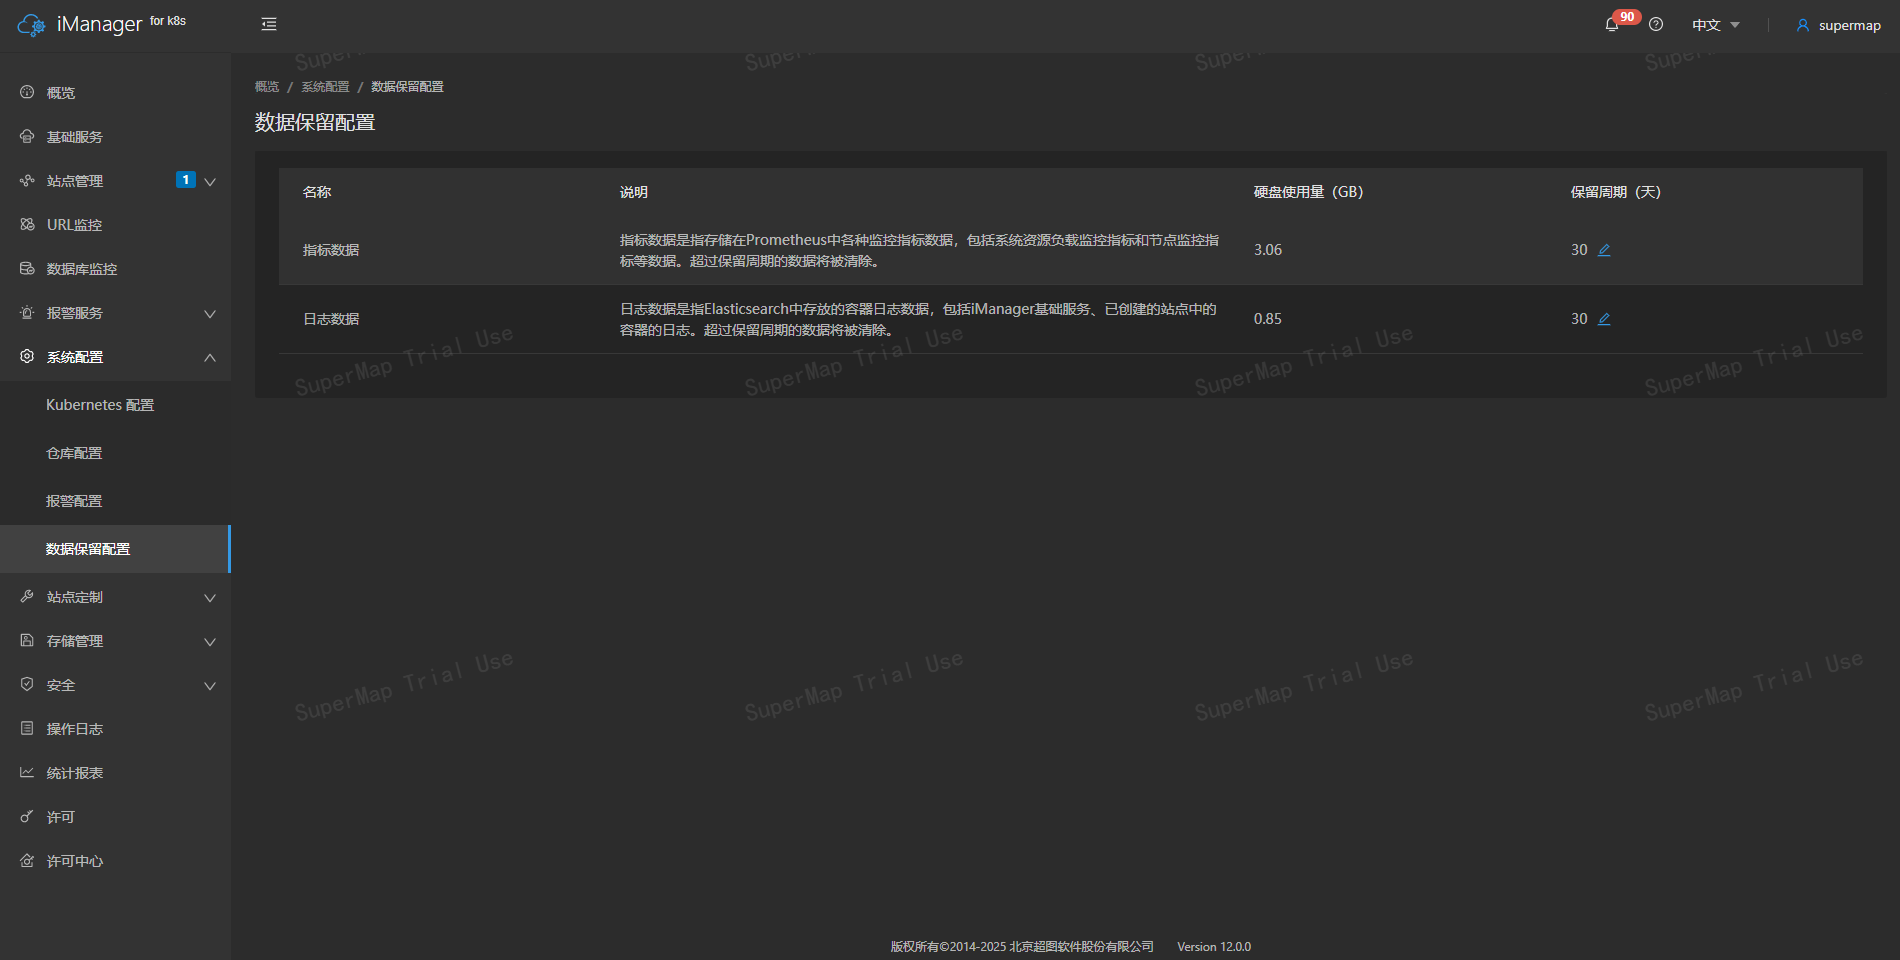Open the 仓库配置 menu item
The width and height of the screenshot is (1900, 960).
[x=115, y=453]
